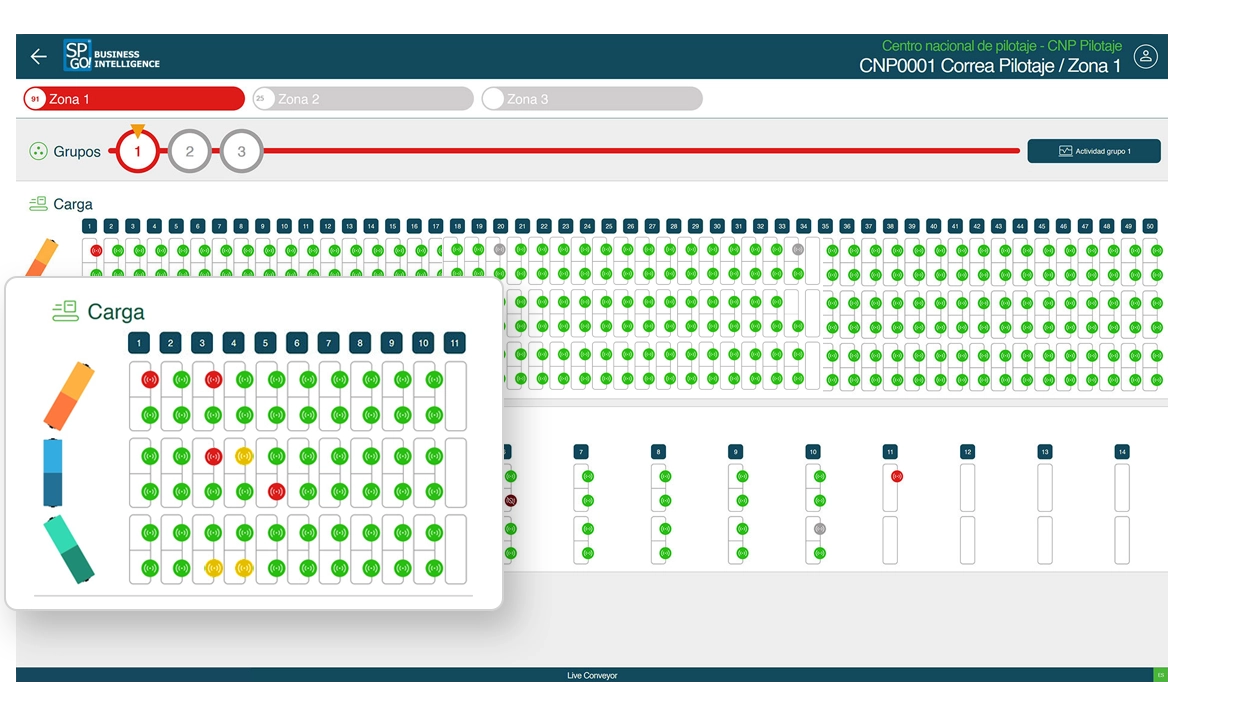Viewport: 1259px width, 706px height.
Task: Click the top green sensor under lower column 9
Action: [742, 476]
